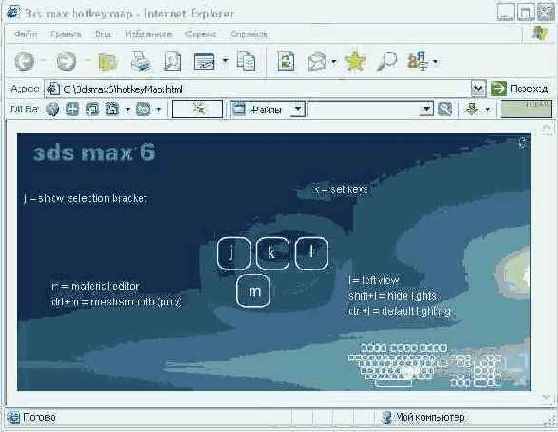Click the IE page icon in status bar
Image resolution: width=558 pixels, height=432 pixels.
pos(14,417)
